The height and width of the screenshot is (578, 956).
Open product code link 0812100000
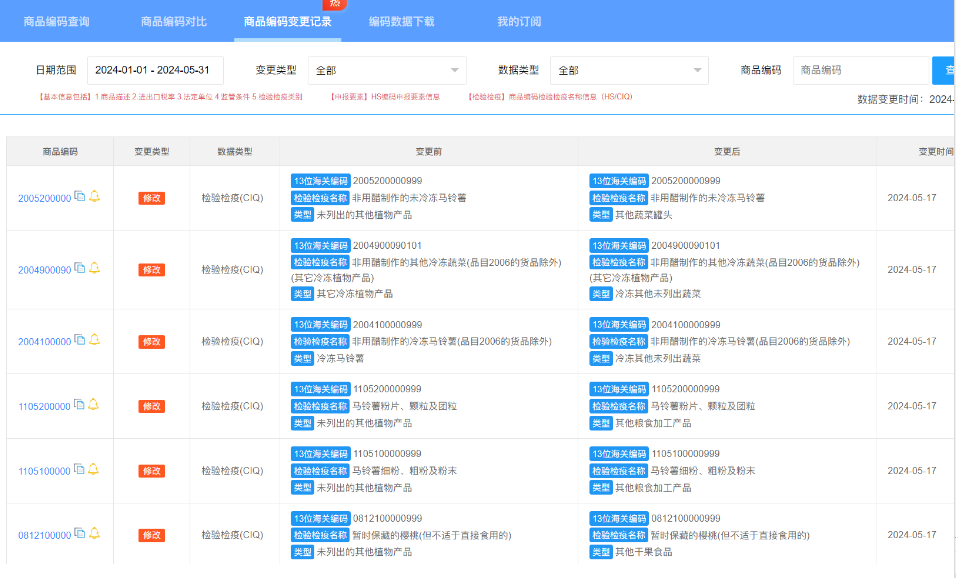[x=45, y=535]
